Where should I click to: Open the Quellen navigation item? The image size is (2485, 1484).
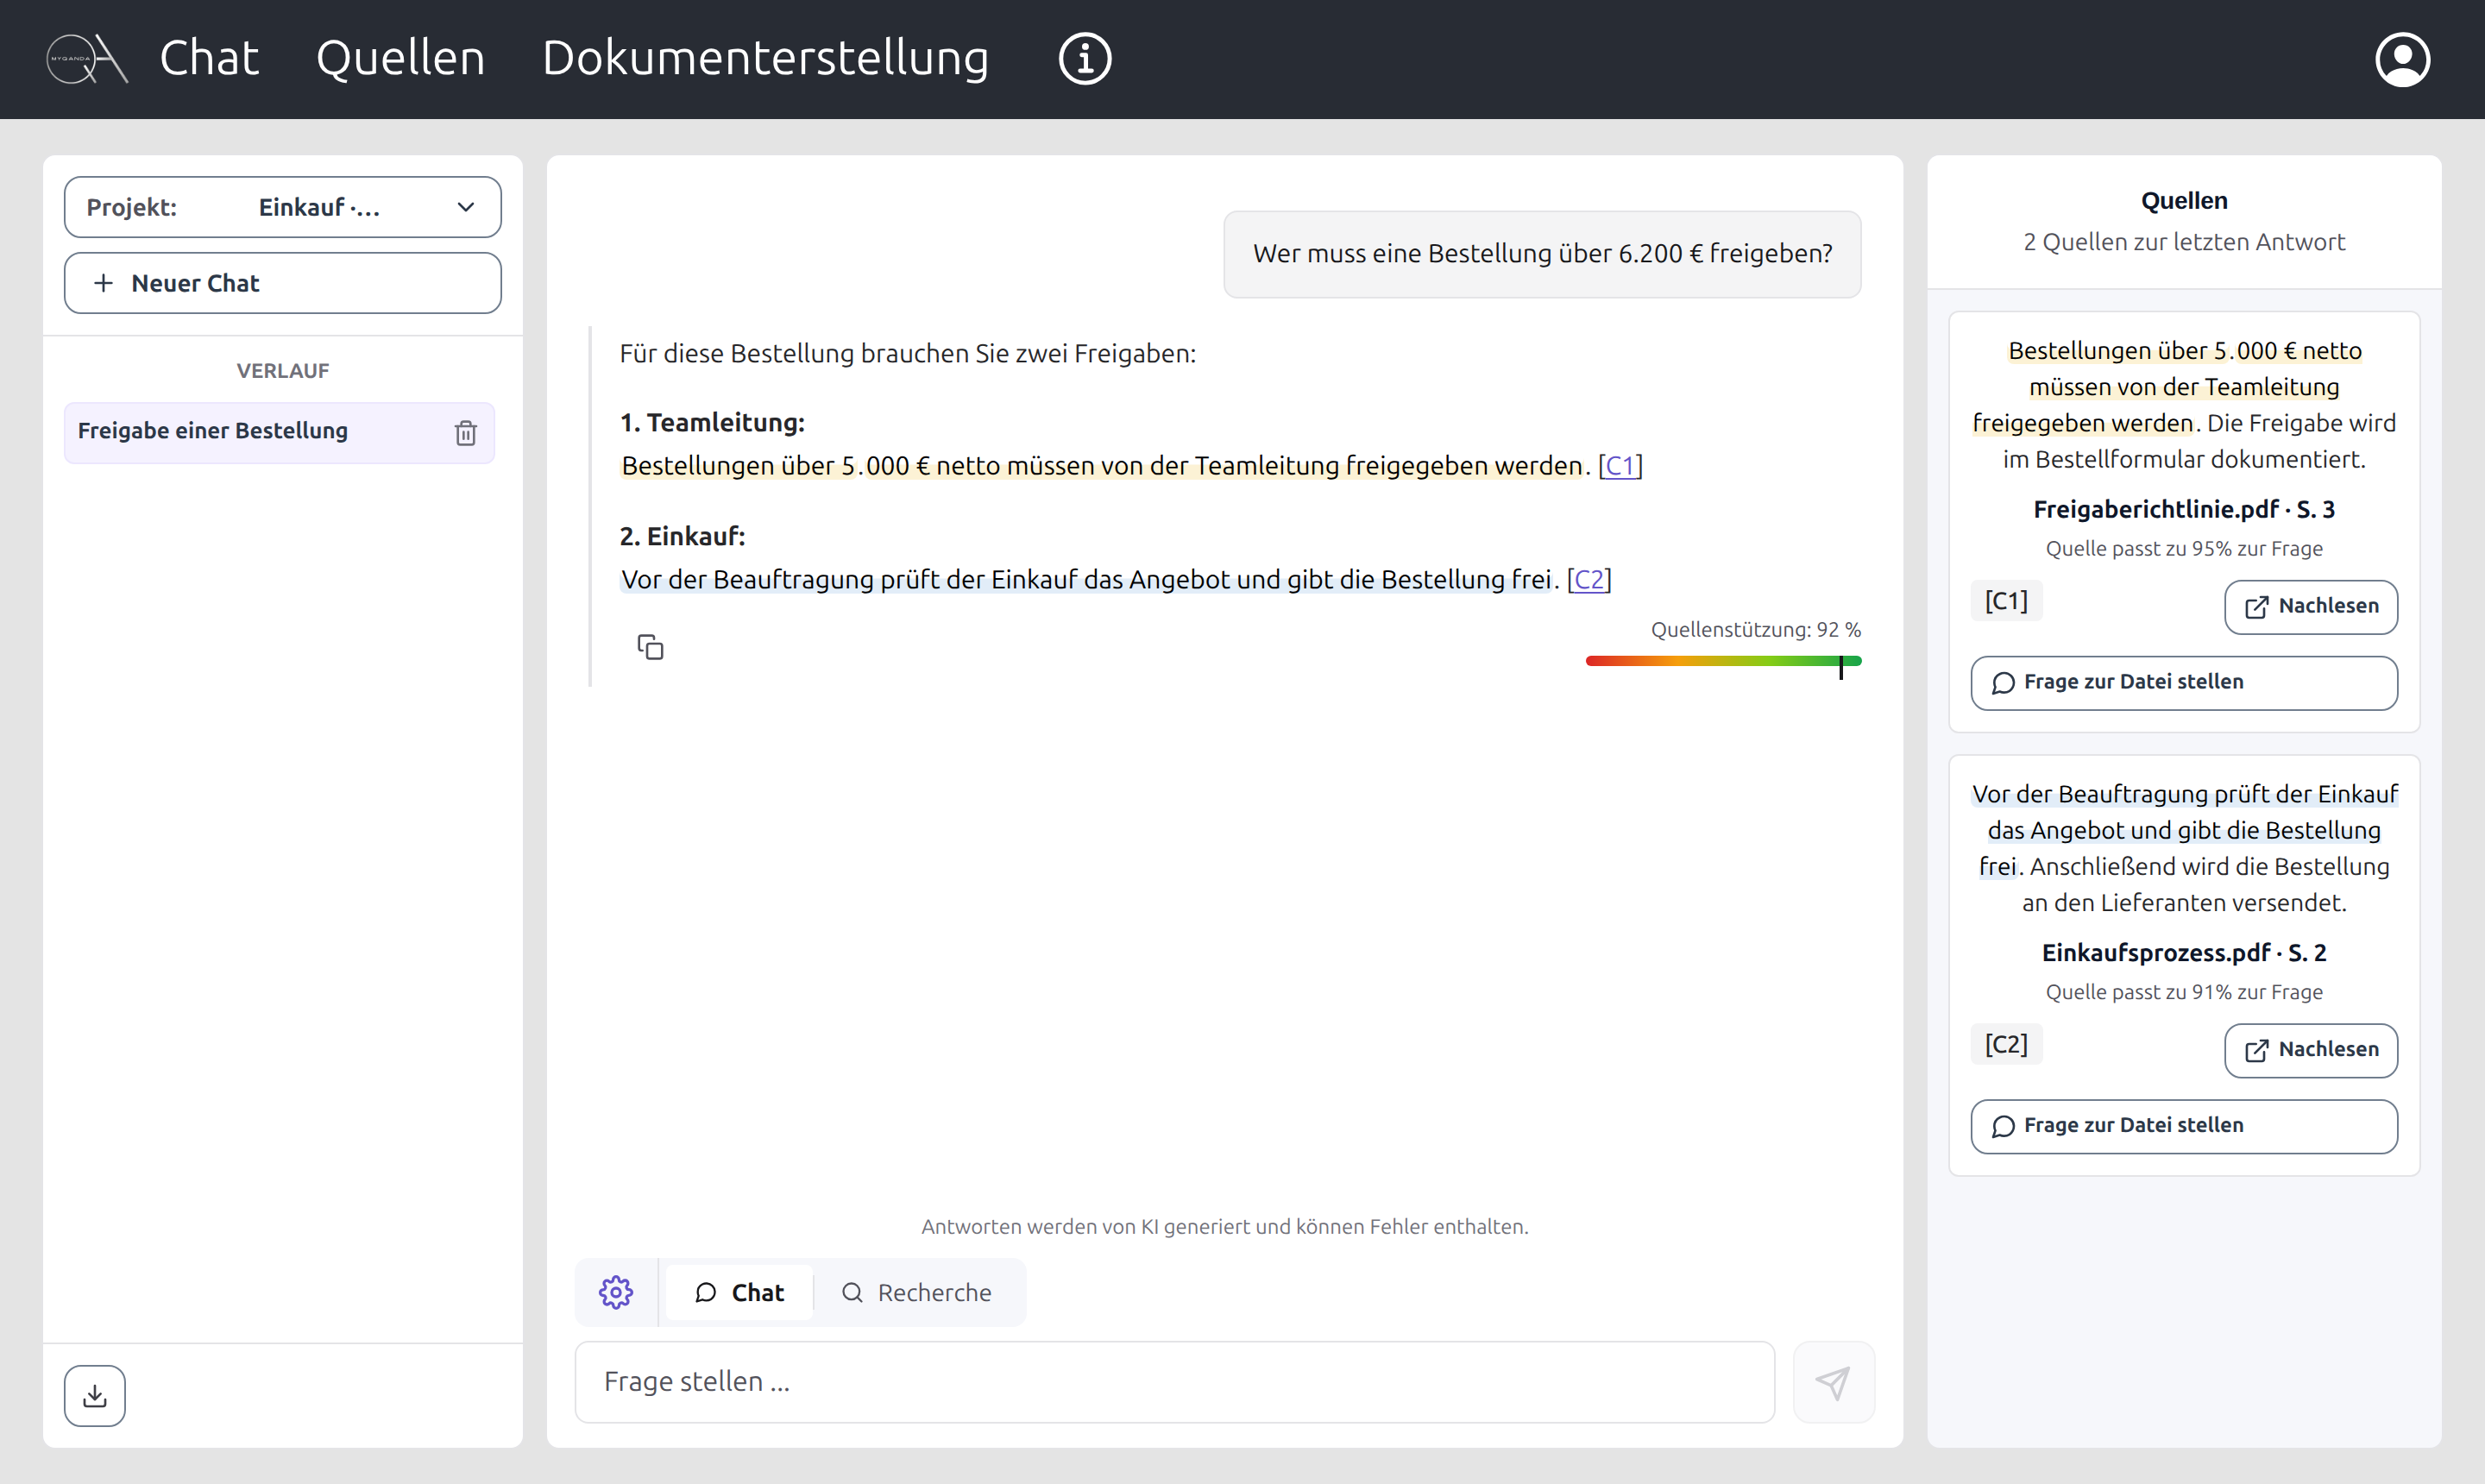400,58
